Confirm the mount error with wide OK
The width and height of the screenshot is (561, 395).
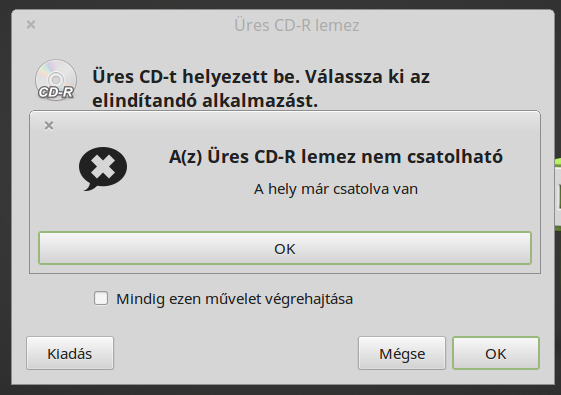click(285, 248)
